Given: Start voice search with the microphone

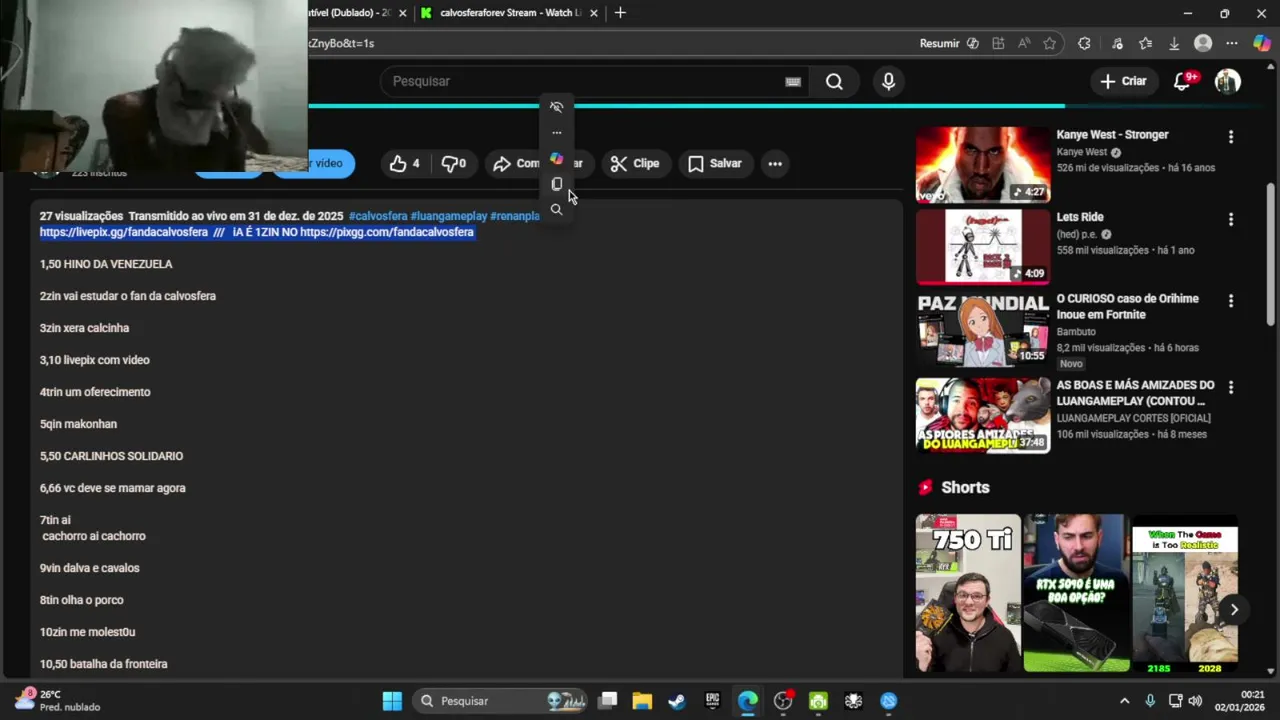Looking at the screenshot, I should [888, 82].
